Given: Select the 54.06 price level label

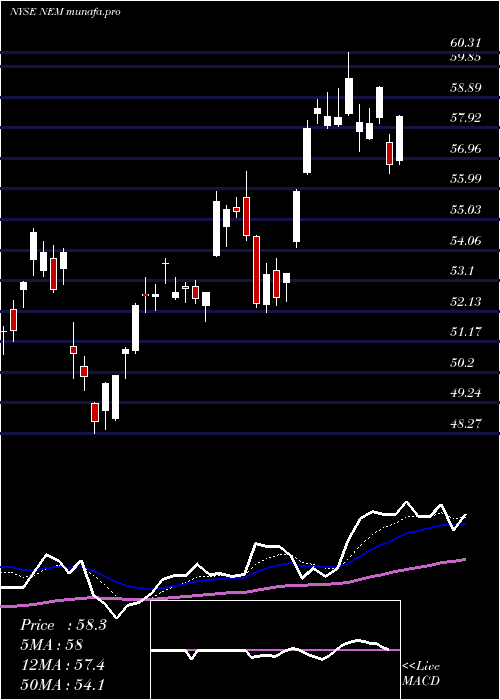Looking at the screenshot, I should [466, 241].
